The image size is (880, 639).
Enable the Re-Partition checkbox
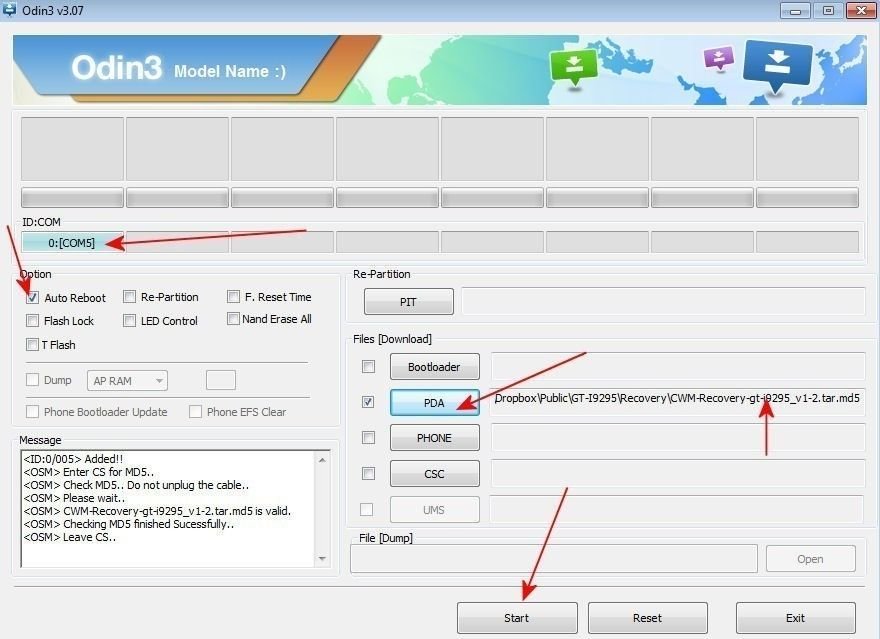tap(130, 296)
